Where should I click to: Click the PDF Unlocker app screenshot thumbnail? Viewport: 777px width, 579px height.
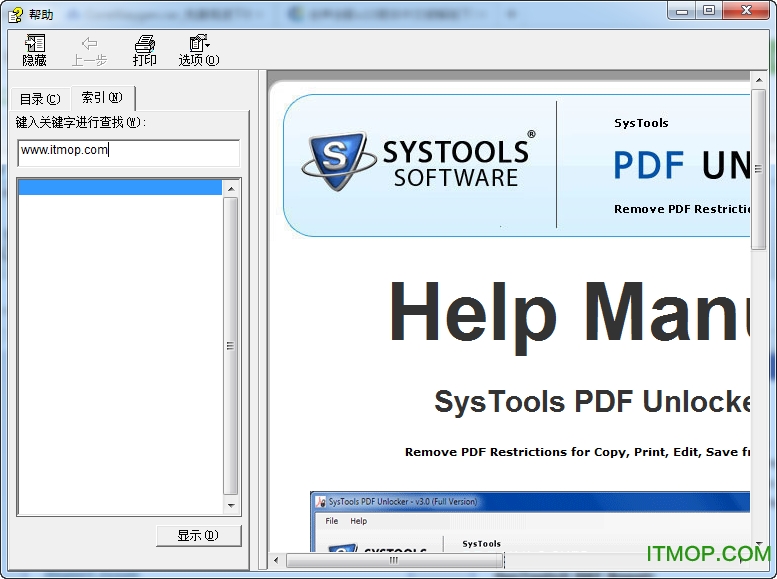click(530, 521)
